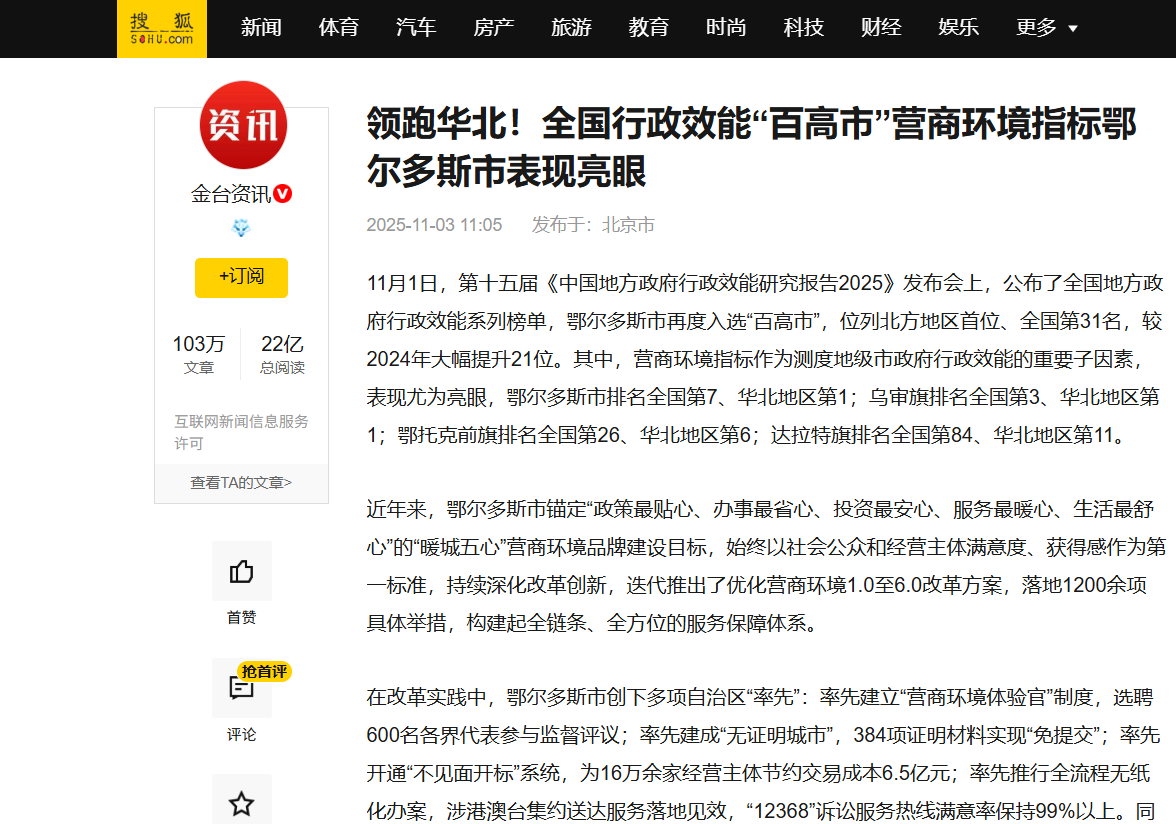The image size is (1176, 824).
Task: Click the blue diamond badge under author name
Action: coord(241,228)
